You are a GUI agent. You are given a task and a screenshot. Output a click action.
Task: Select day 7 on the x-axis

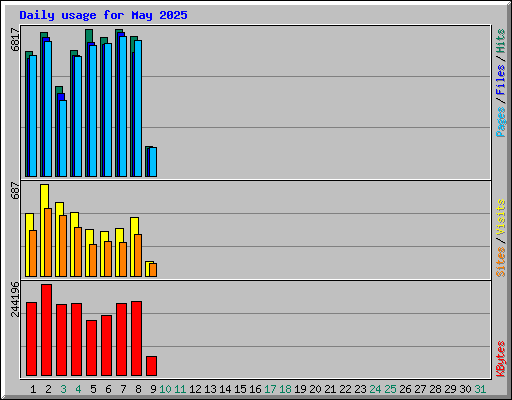click(123, 389)
